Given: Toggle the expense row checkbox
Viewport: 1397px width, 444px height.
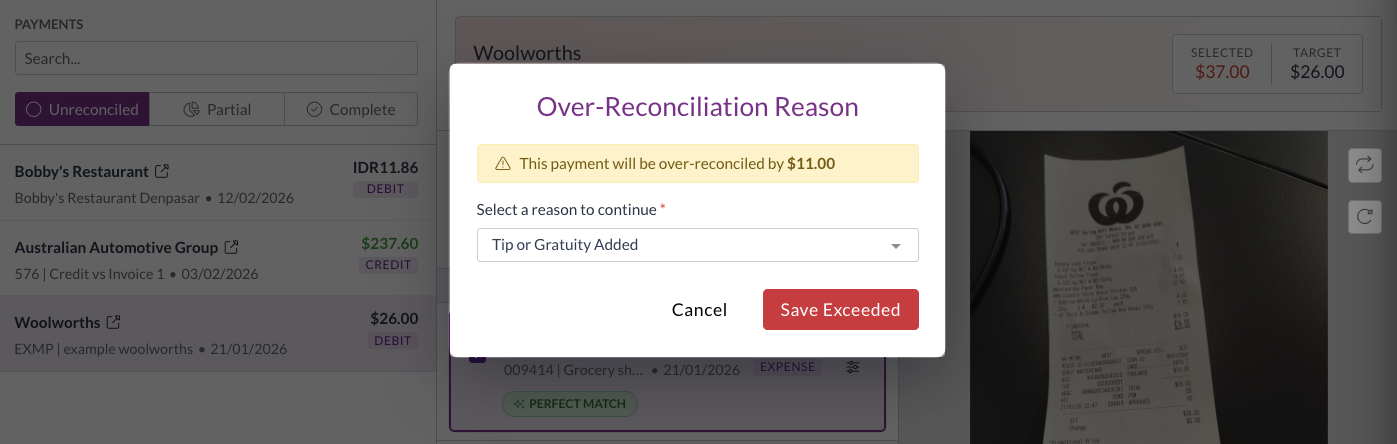Looking at the screenshot, I should point(477,355).
